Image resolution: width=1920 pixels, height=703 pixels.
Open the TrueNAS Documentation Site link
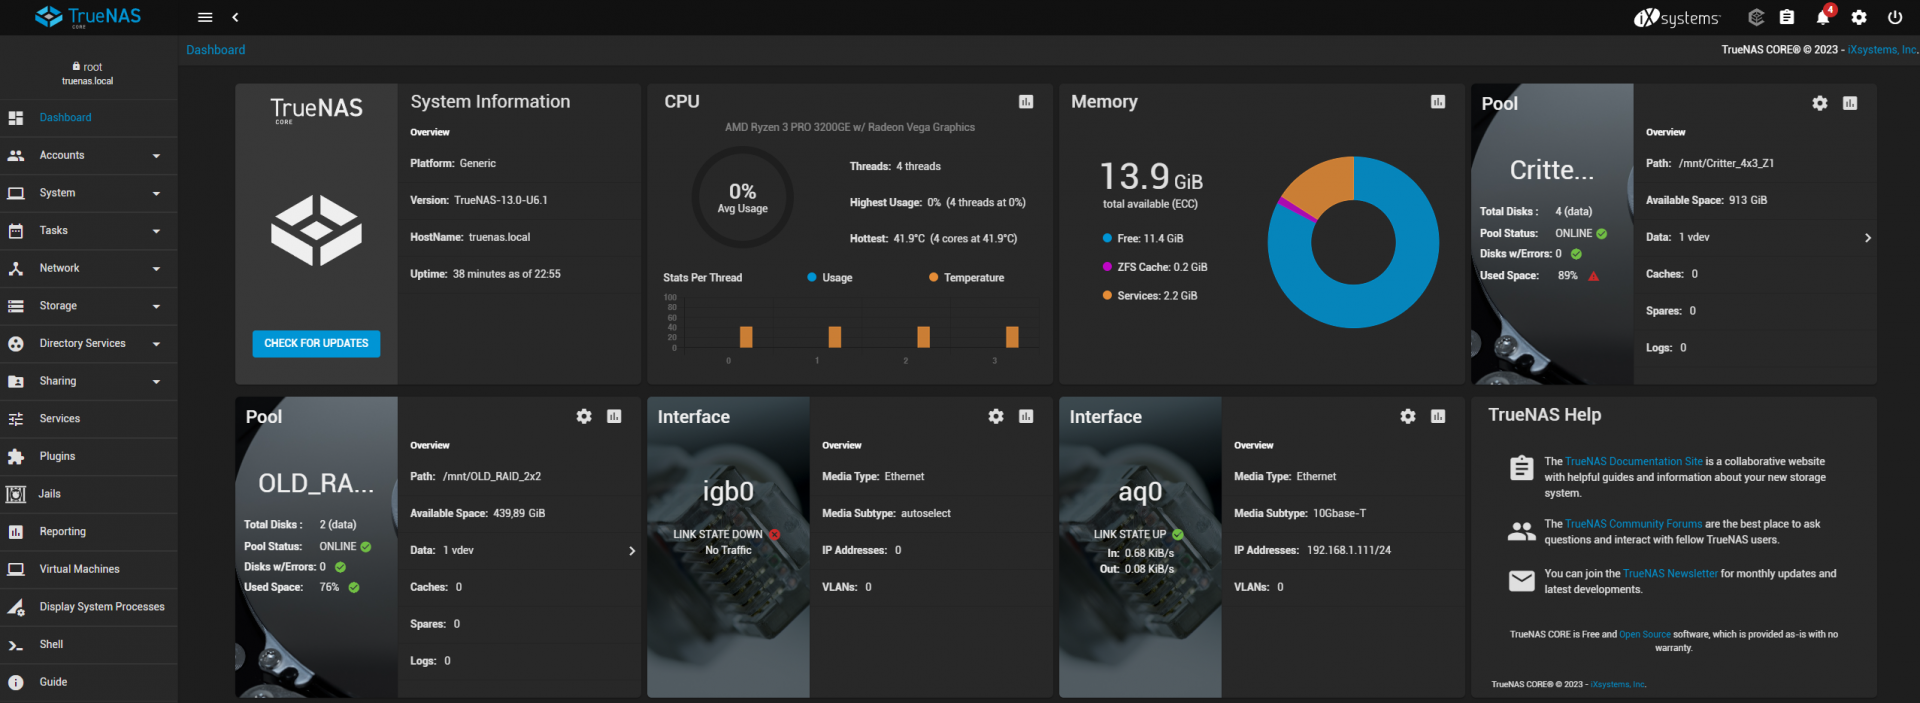click(x=1633, y=462)
